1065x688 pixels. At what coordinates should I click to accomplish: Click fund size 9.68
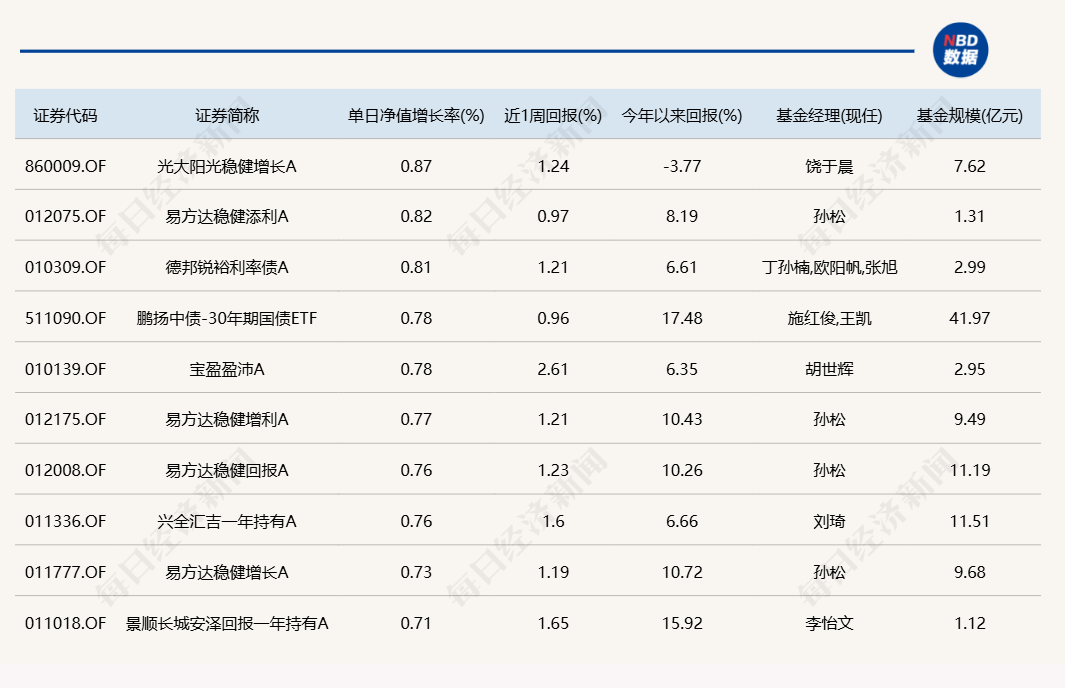pyautogui.click(x=969, y=573)
